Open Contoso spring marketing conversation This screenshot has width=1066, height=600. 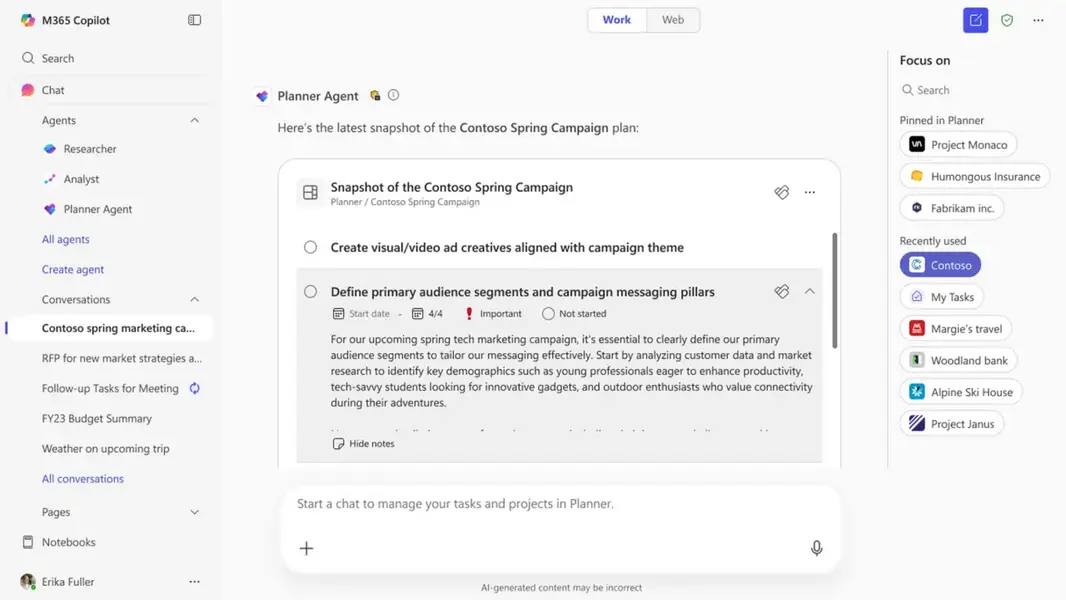[118, 328]
